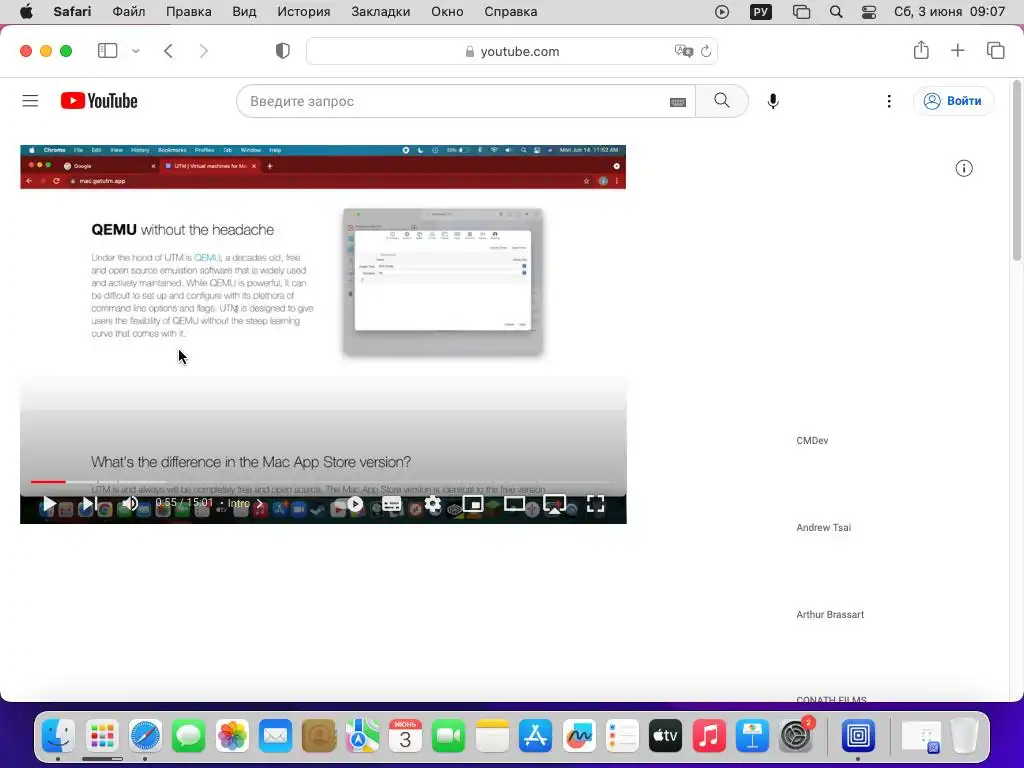
Task: Open Safari privacy report shield
Action: (x=282, y=50)
